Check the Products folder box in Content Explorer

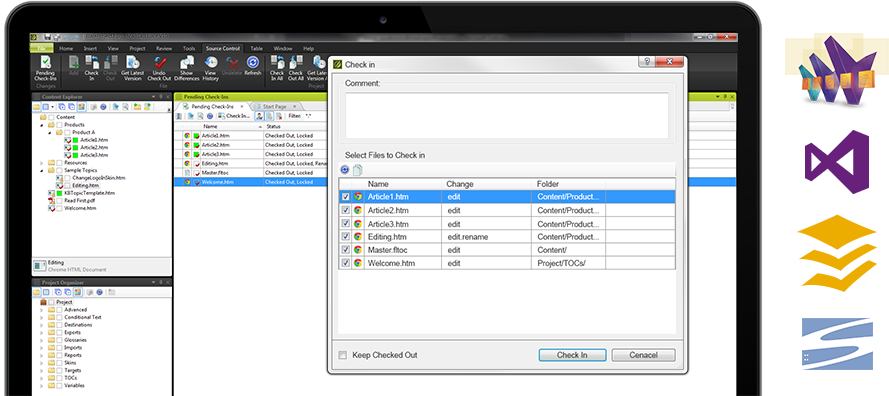coord(60,125)
